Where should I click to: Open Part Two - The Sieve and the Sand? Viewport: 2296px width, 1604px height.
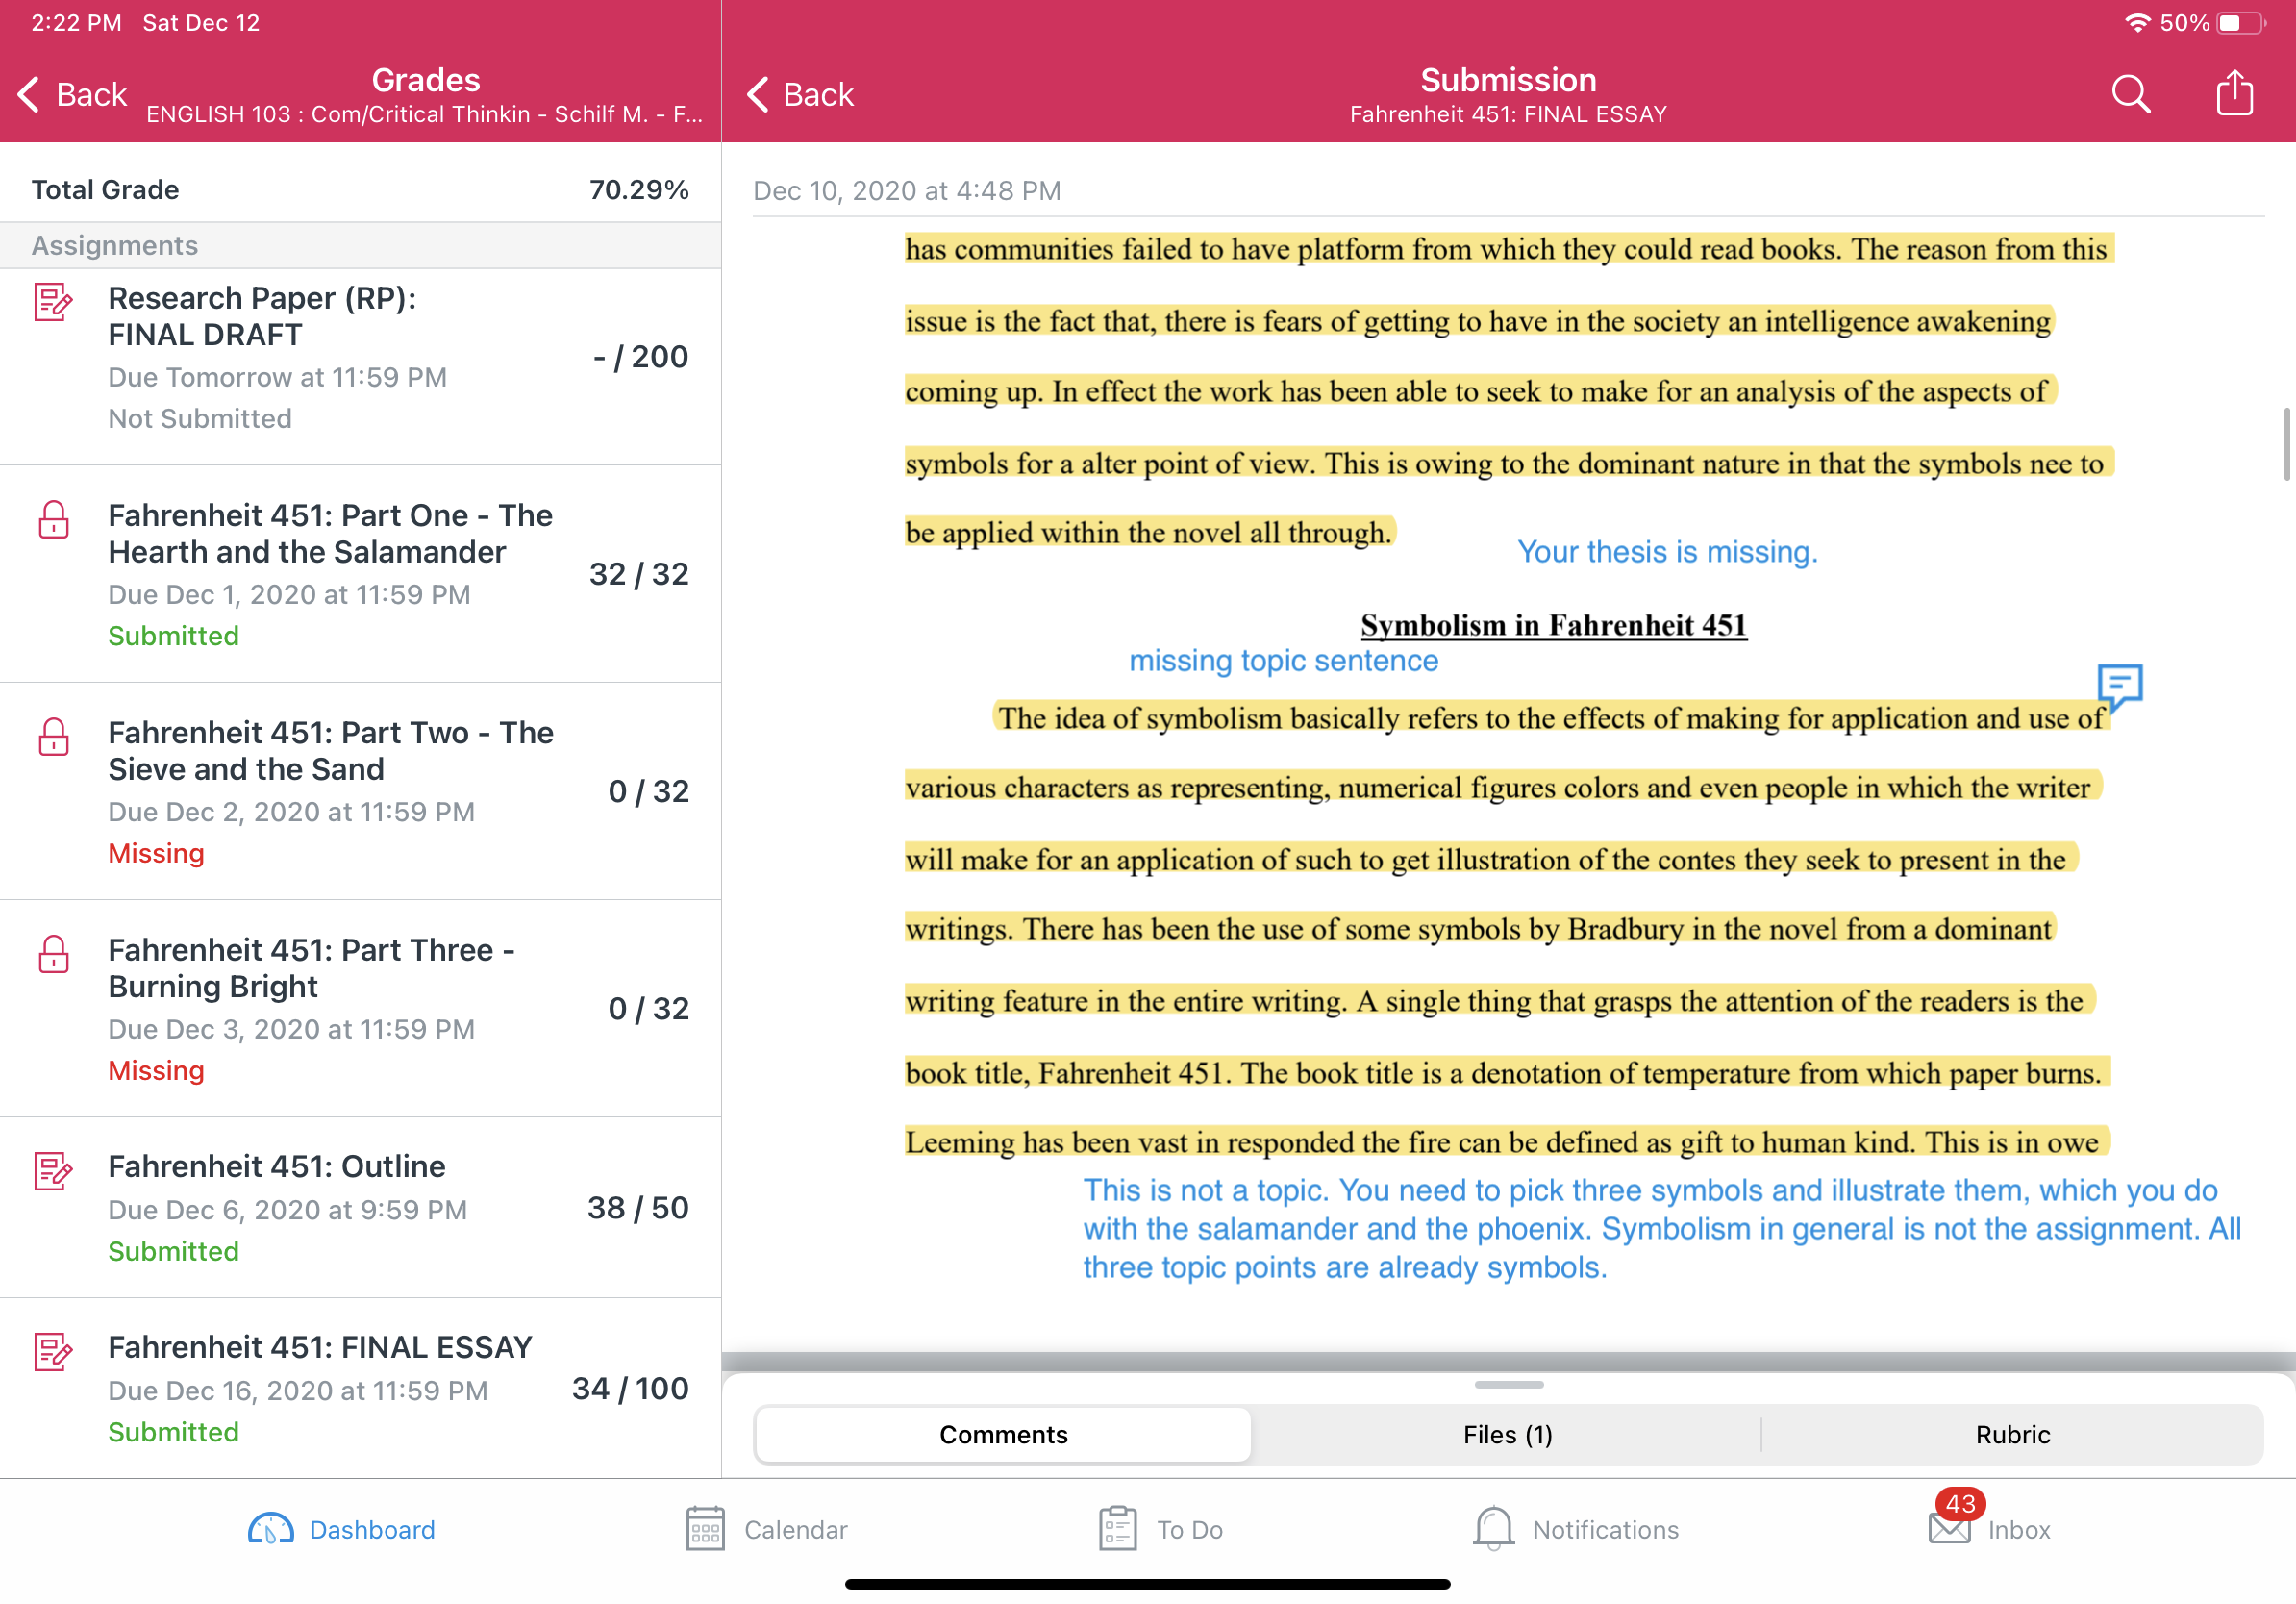(360, 791)
